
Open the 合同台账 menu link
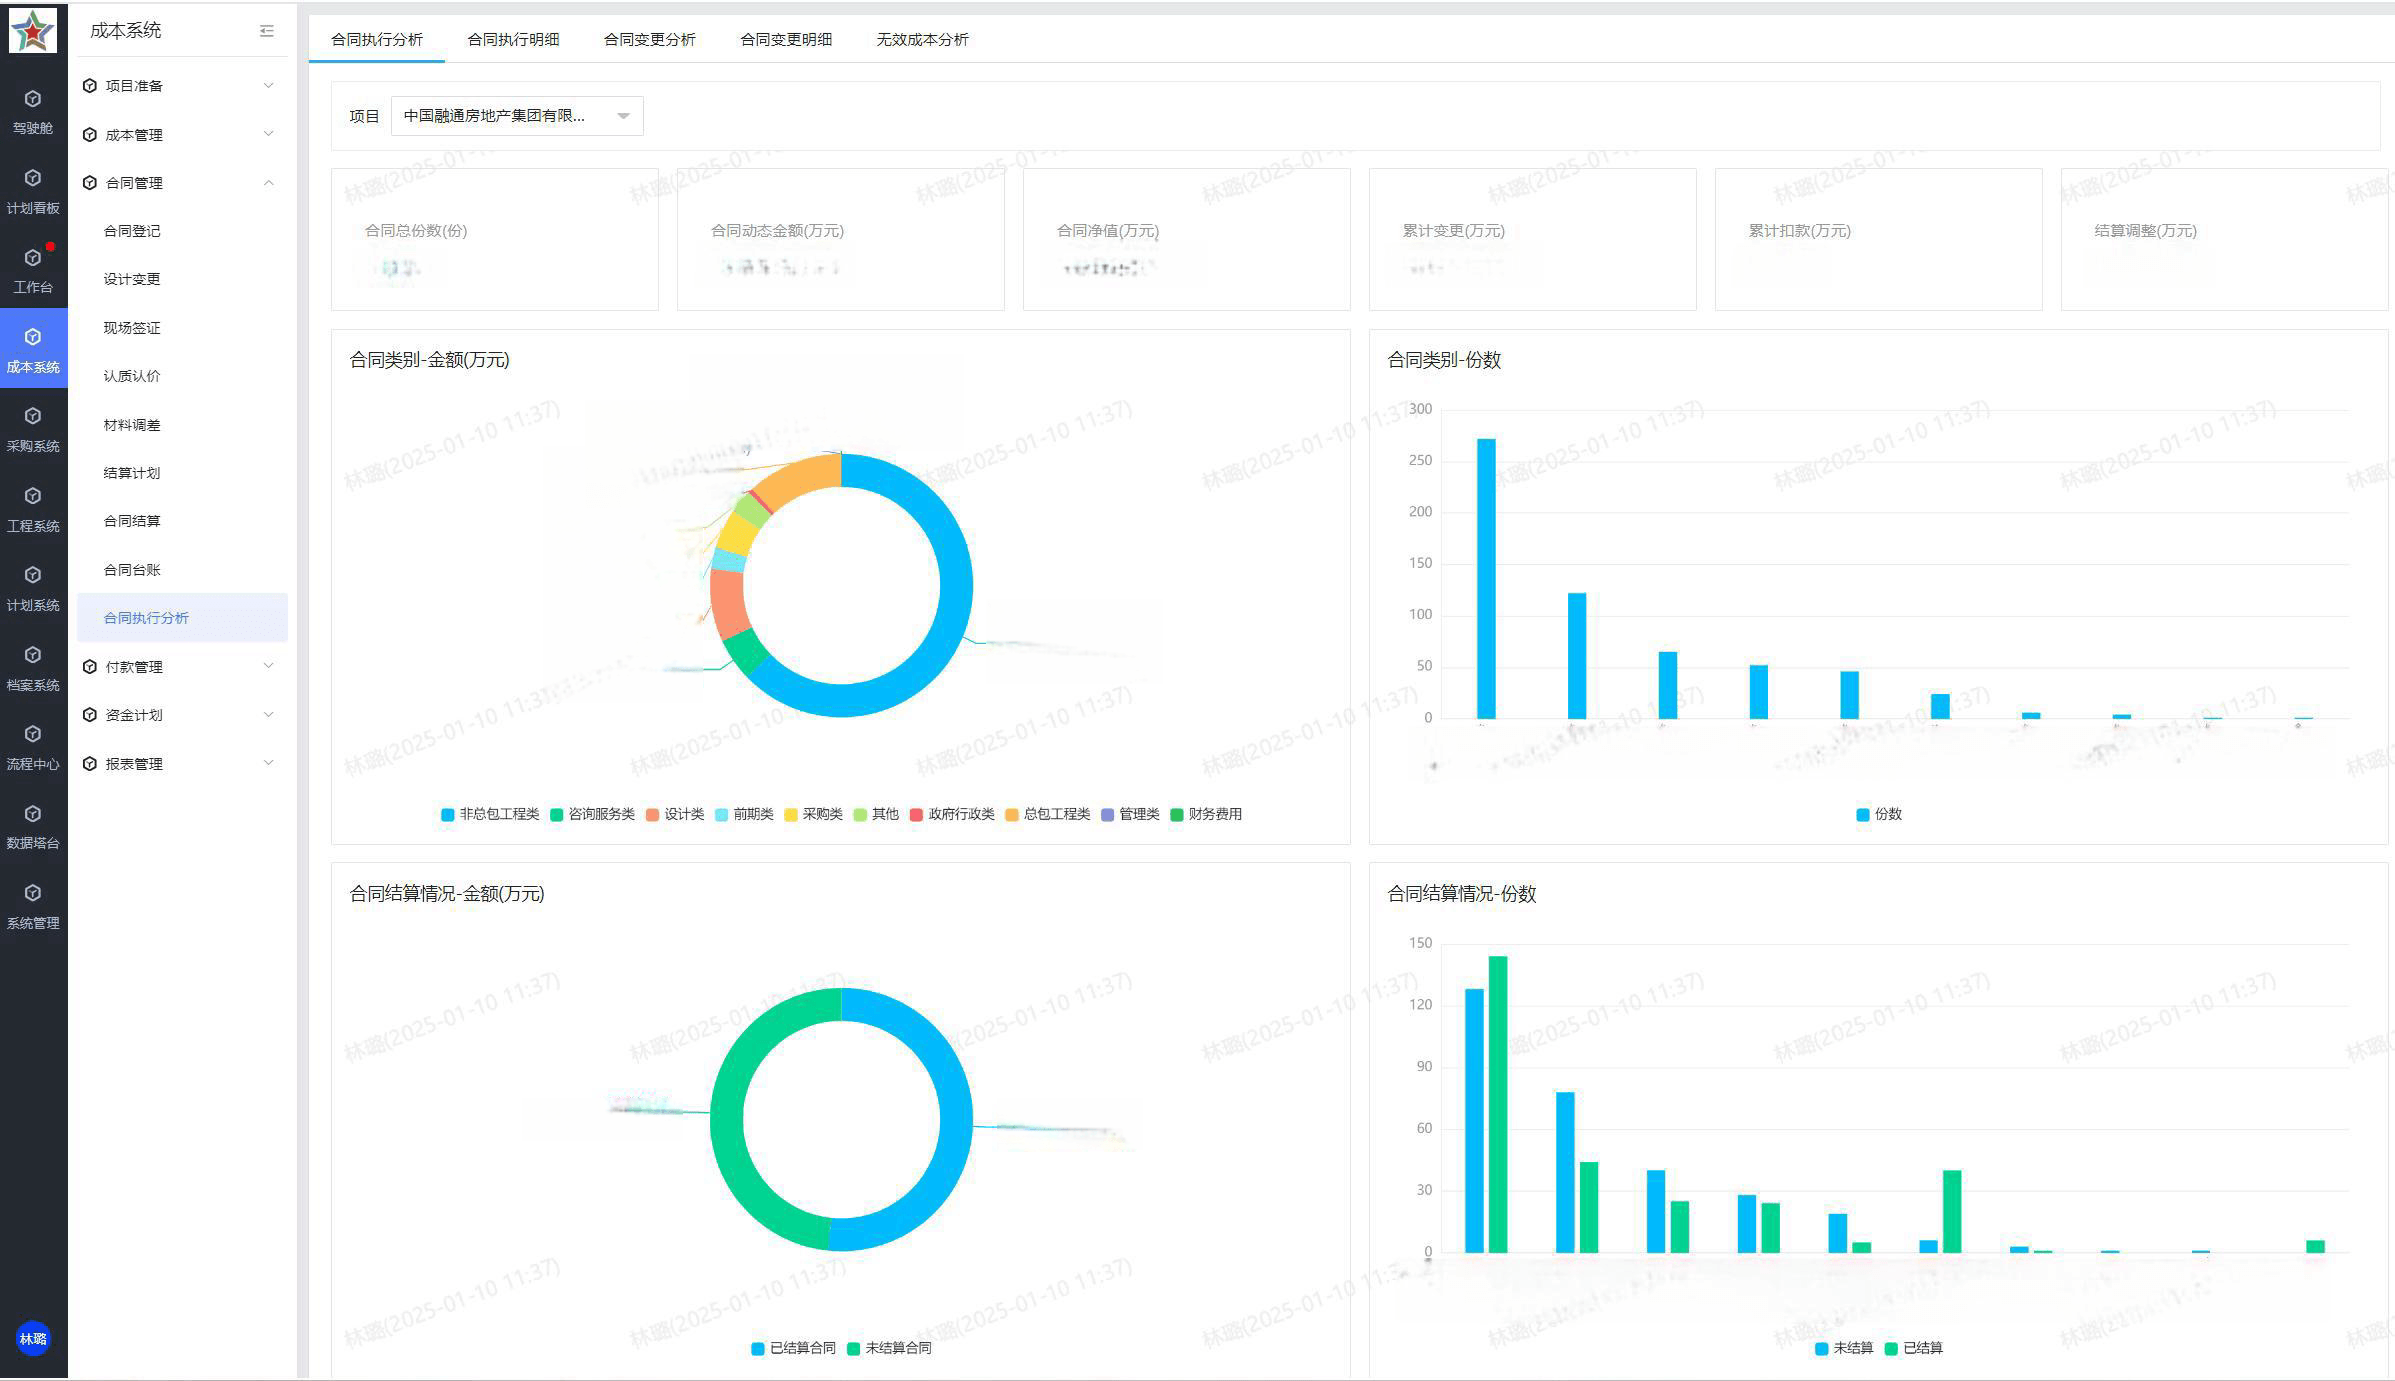pos(132,570)
